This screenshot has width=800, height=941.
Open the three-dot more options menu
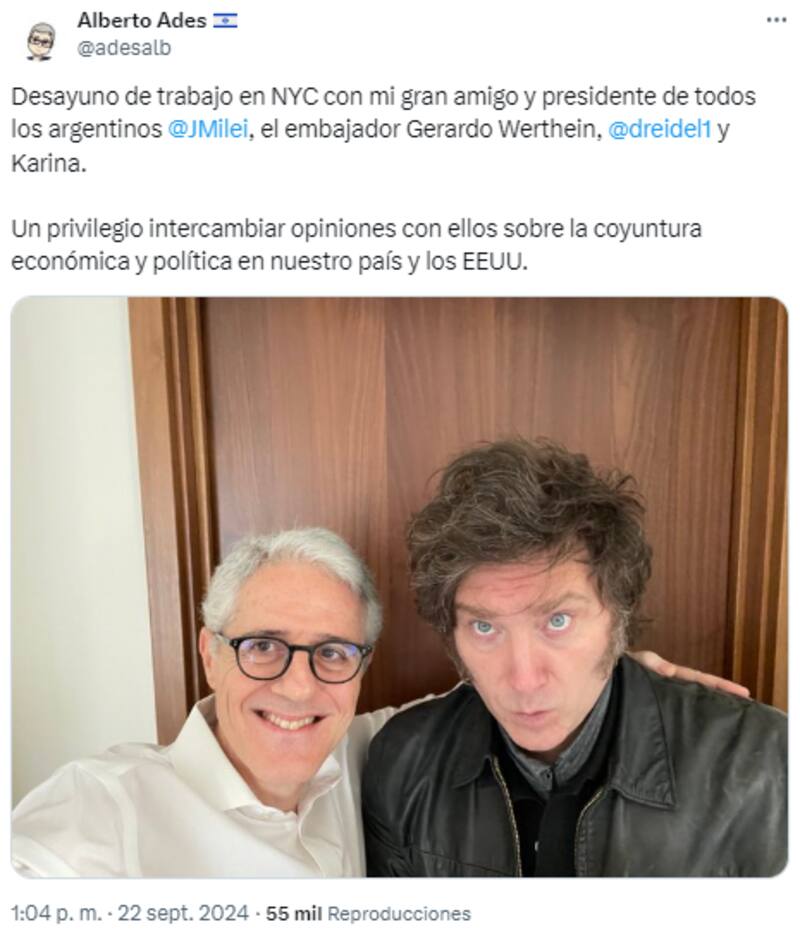pyautogui.click(x=777, y=20)
